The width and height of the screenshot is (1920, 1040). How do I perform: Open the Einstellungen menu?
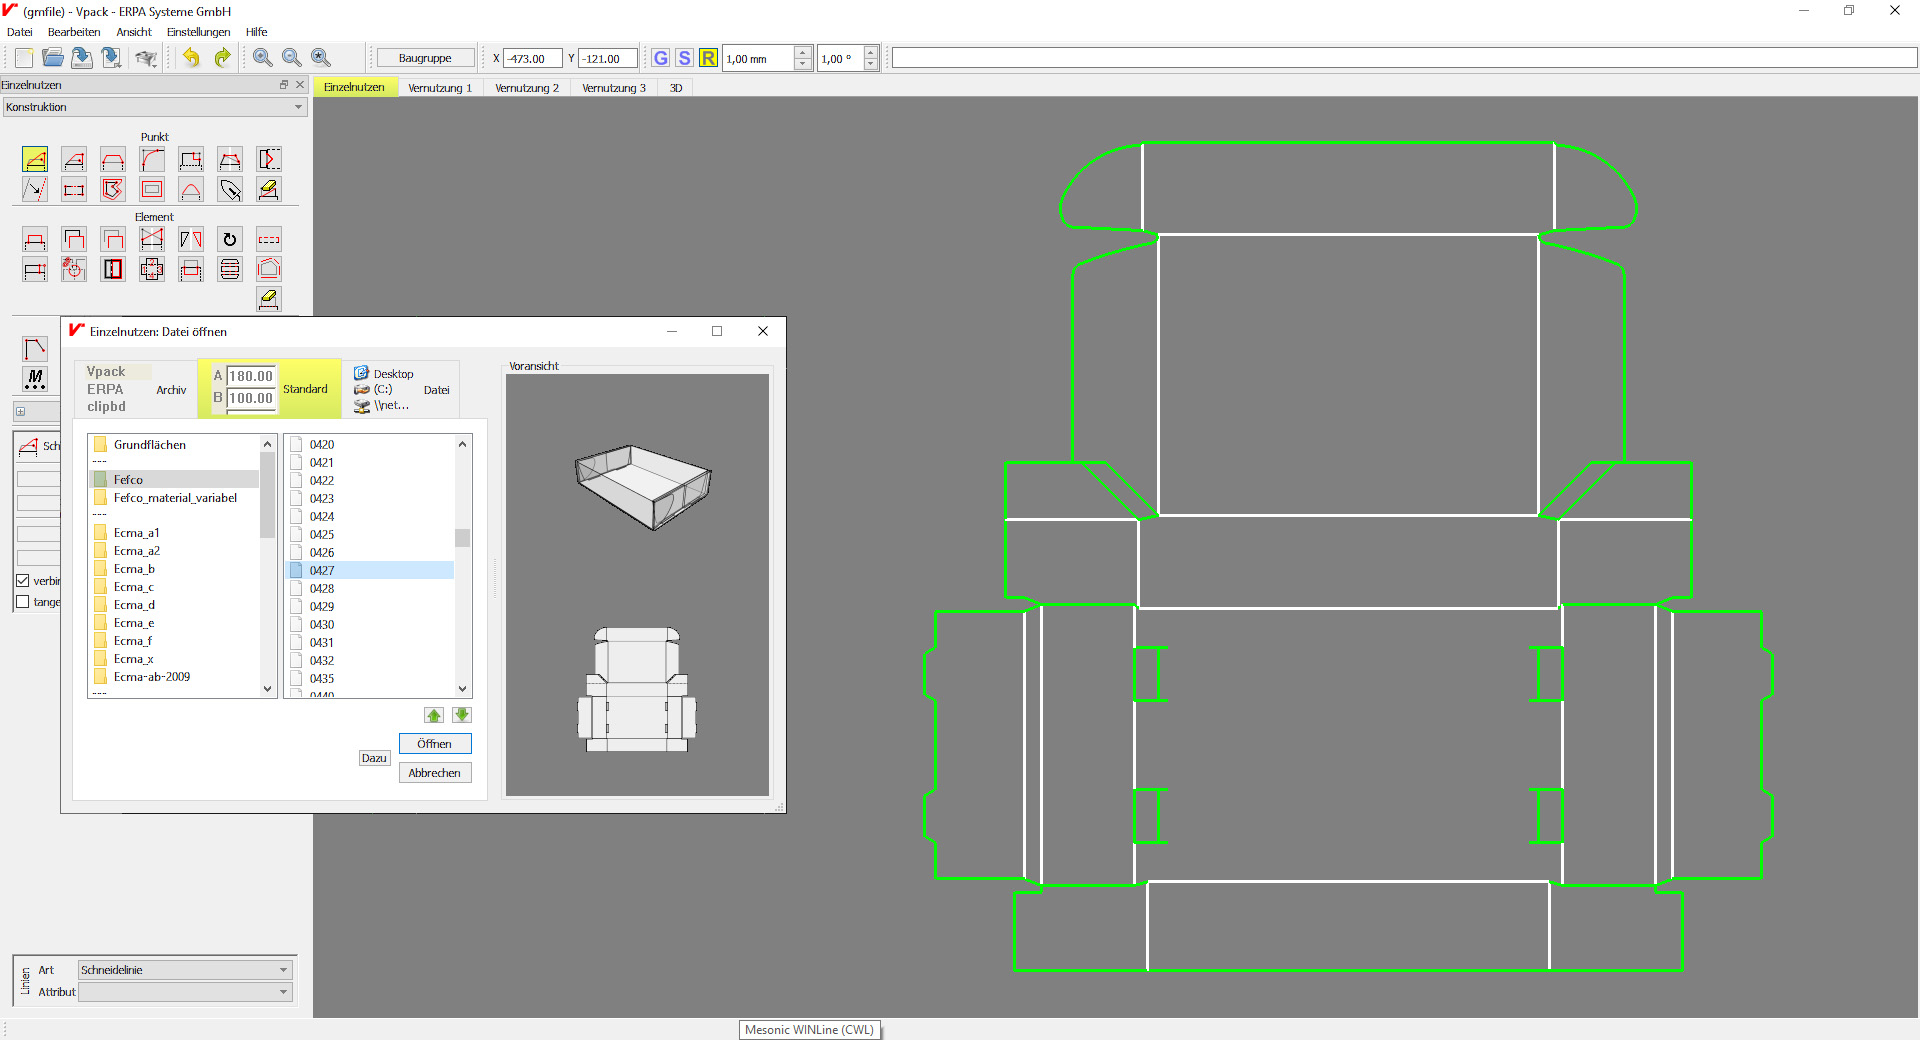coord(198,32)
